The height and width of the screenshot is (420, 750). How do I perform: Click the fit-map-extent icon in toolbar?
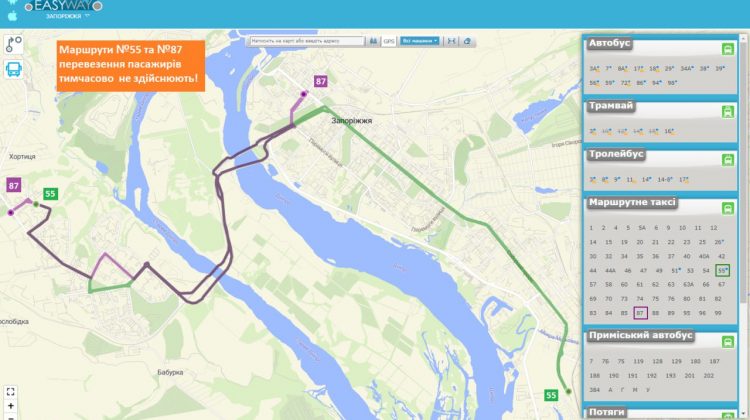click(452, 41)
